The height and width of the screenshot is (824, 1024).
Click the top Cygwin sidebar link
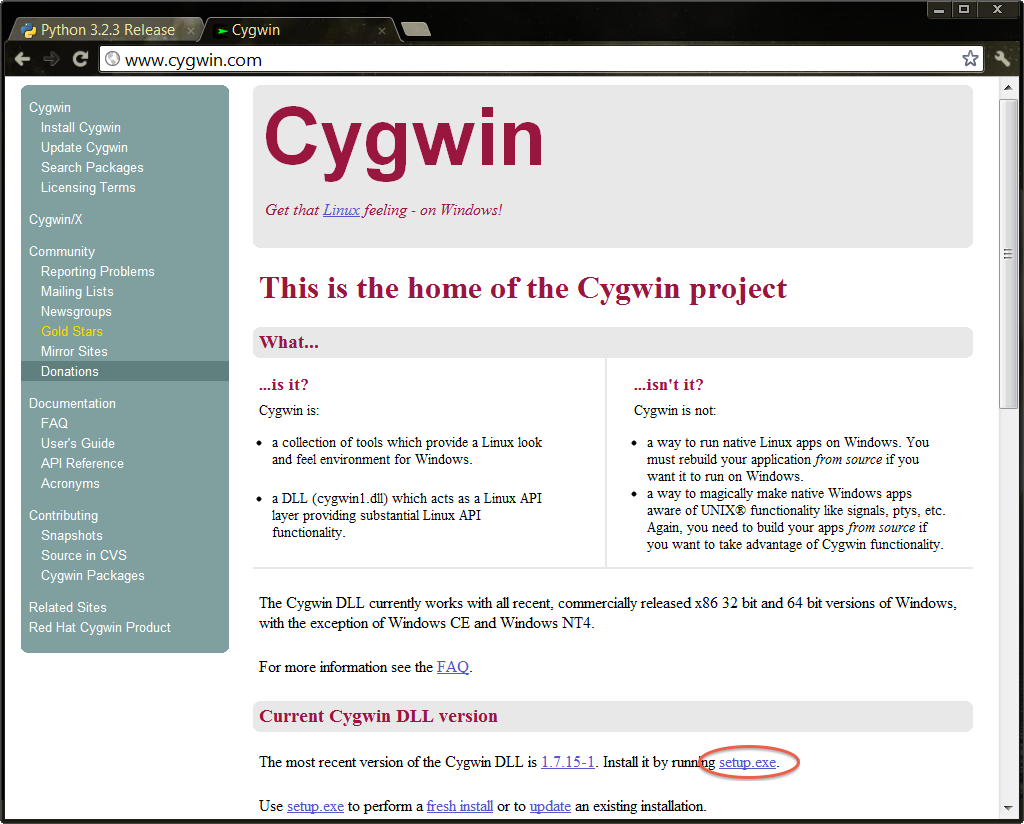(50, 108)
